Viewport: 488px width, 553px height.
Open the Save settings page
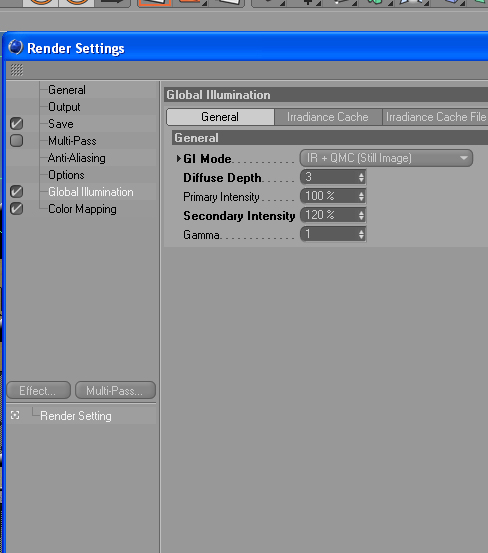[61, 124]
